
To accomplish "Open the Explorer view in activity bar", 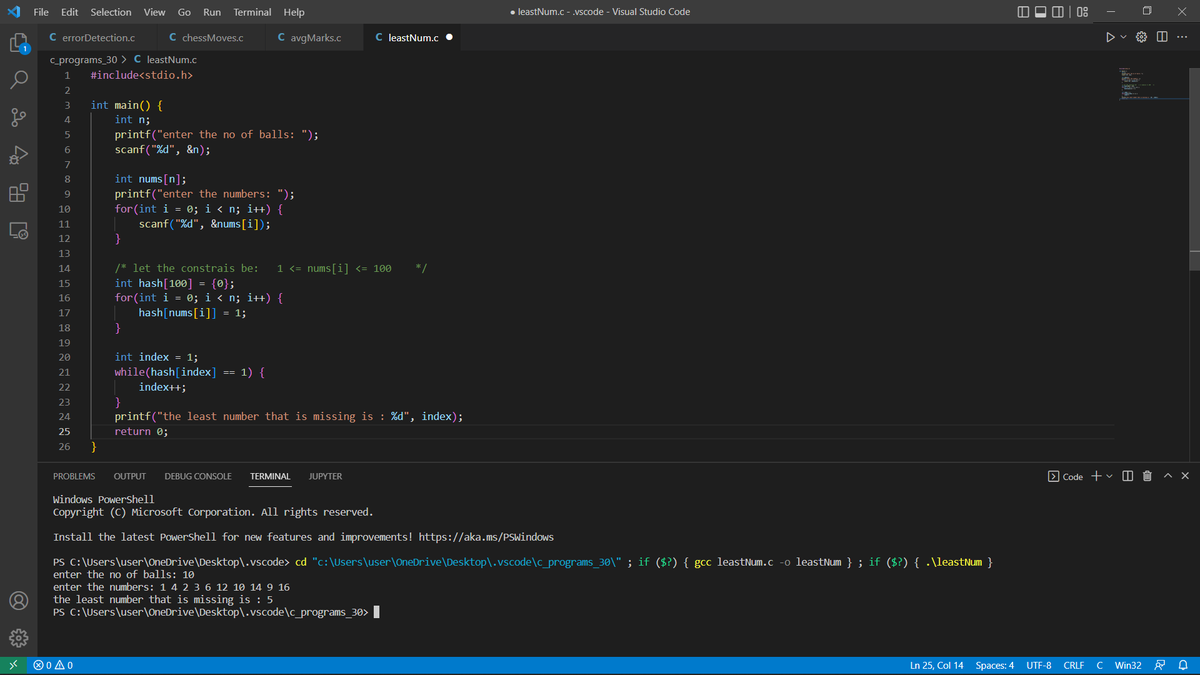I will click(19, 45).
